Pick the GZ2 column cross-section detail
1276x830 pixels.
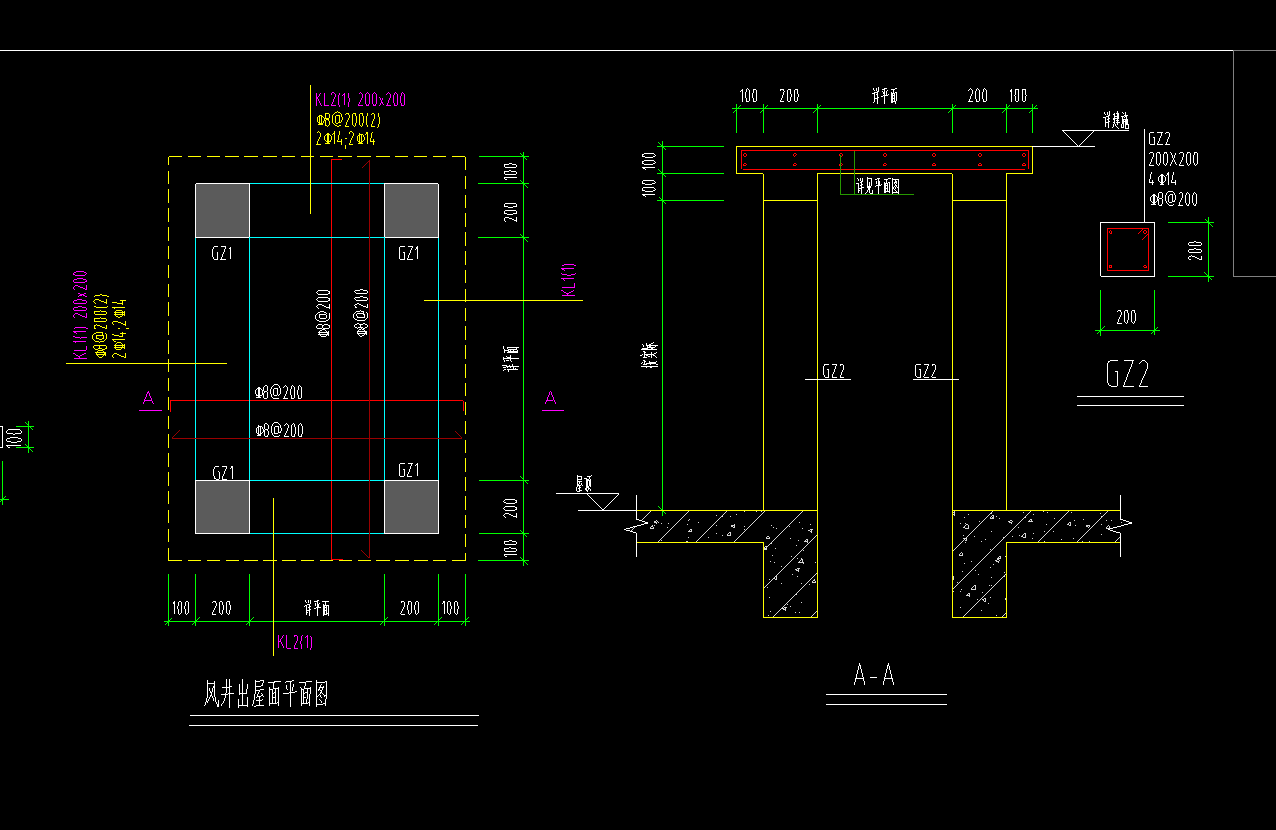[x=1127, y=249]
